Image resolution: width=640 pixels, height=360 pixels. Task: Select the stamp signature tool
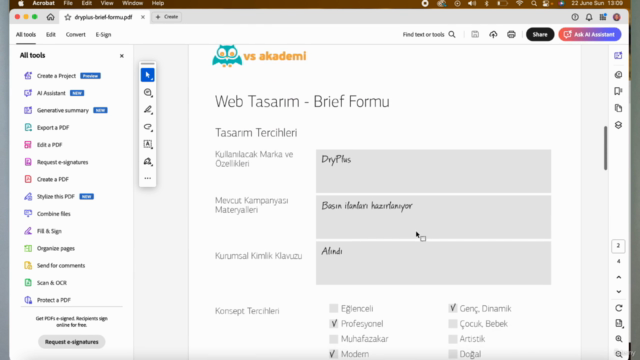[x=148, y=162]
